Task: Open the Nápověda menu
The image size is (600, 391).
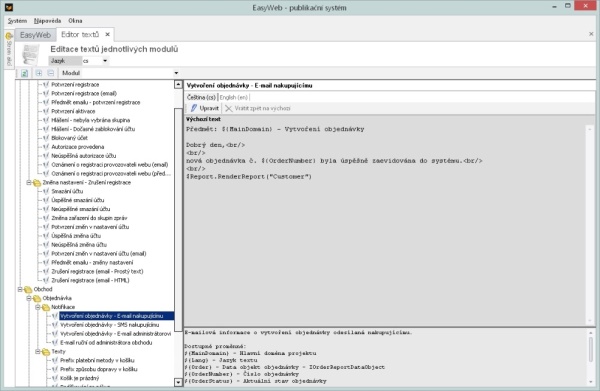Action: (47, 21)
